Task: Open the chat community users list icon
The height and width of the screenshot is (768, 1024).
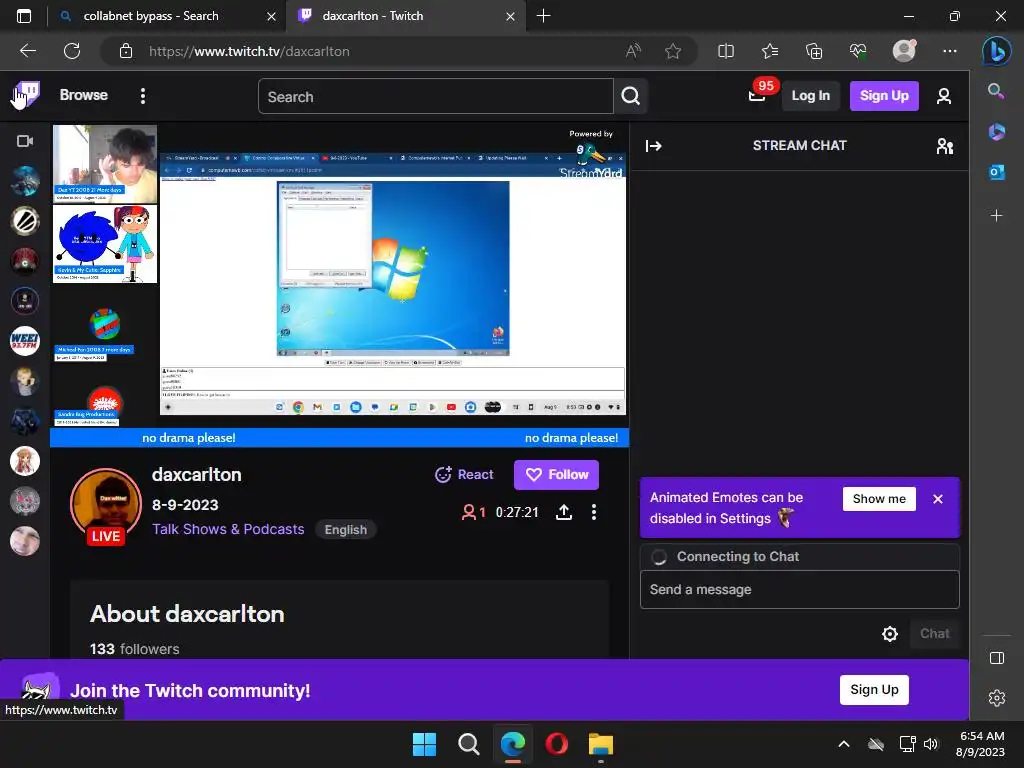Action: coord(944,146)
